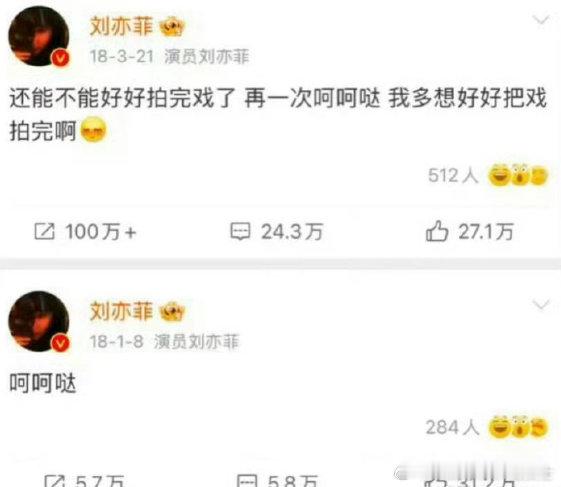Open comments showing 24.3万
The height and width of the screenshot is (487, 561).
277,232
